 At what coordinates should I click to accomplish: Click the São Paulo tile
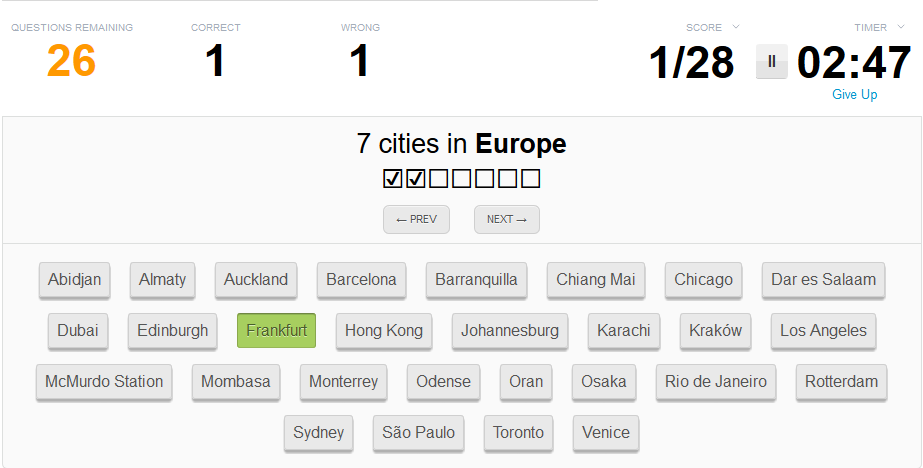[x=419, y=433]
